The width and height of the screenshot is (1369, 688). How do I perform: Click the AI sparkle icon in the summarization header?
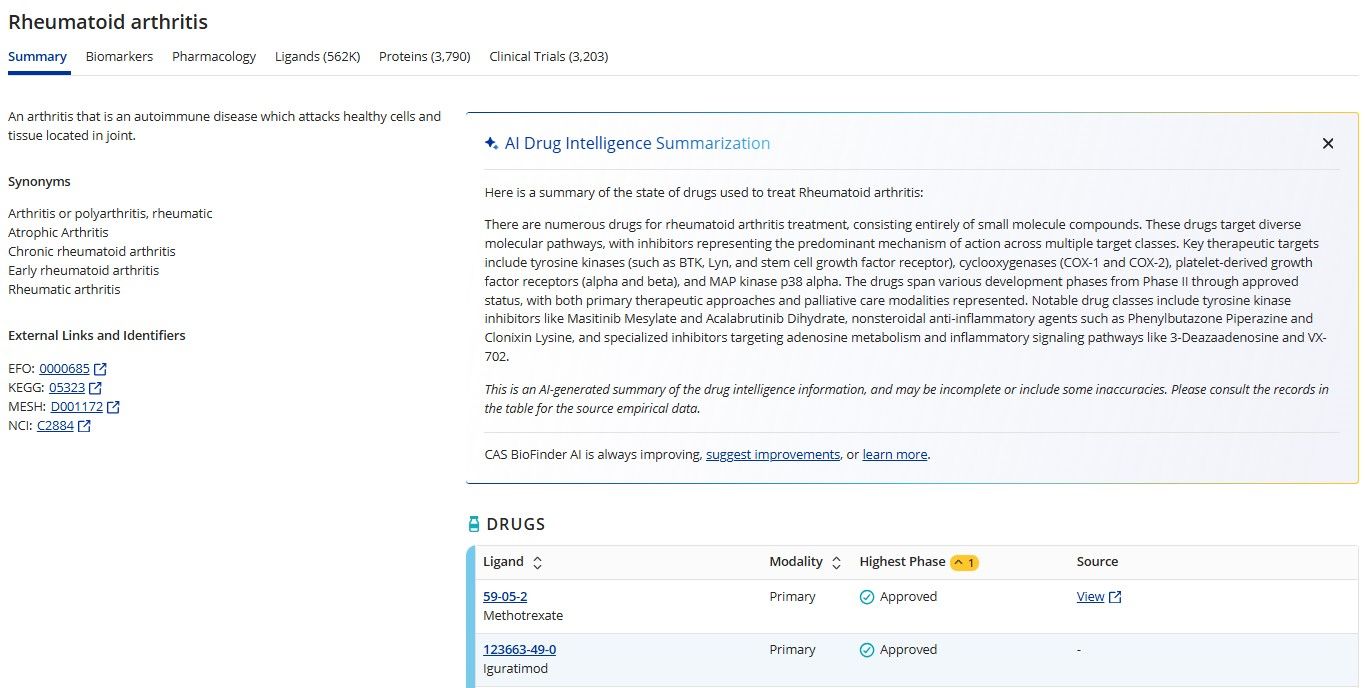click(491, 144)
